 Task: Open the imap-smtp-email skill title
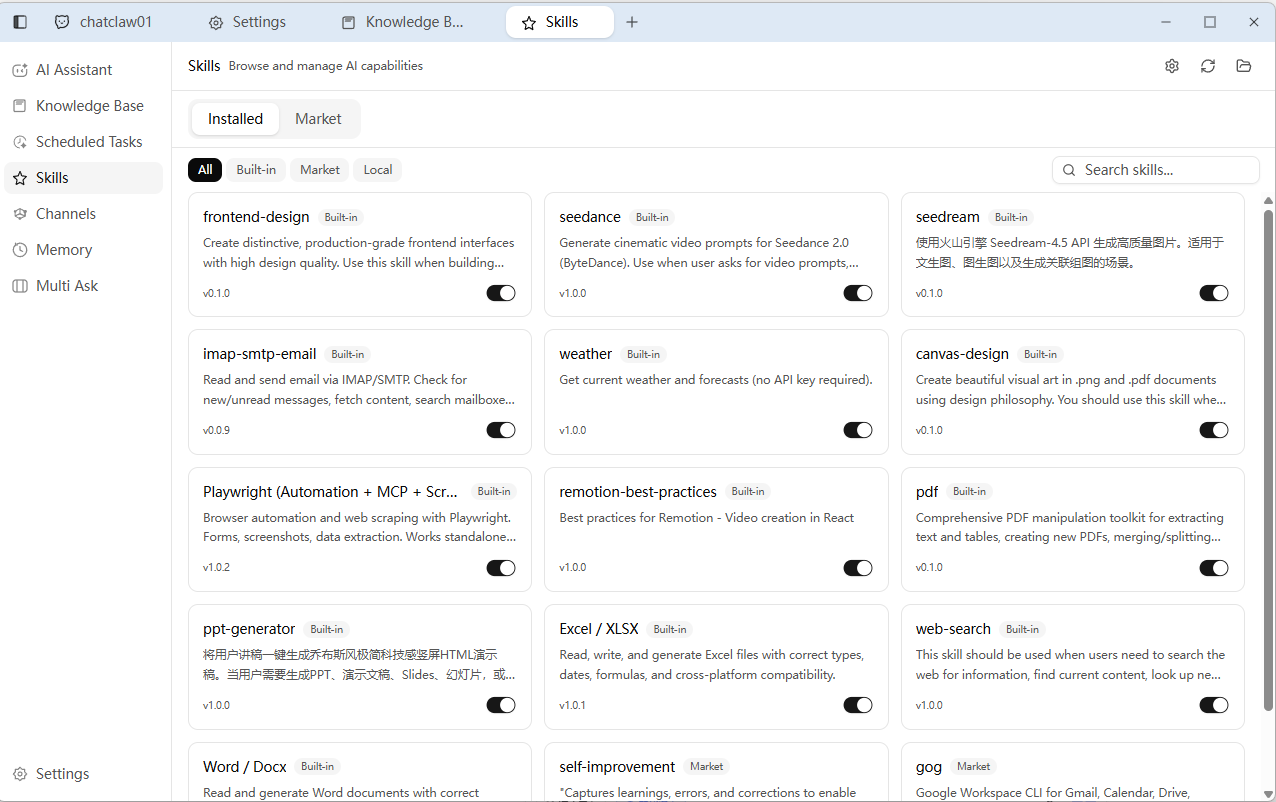click(259, 354)
